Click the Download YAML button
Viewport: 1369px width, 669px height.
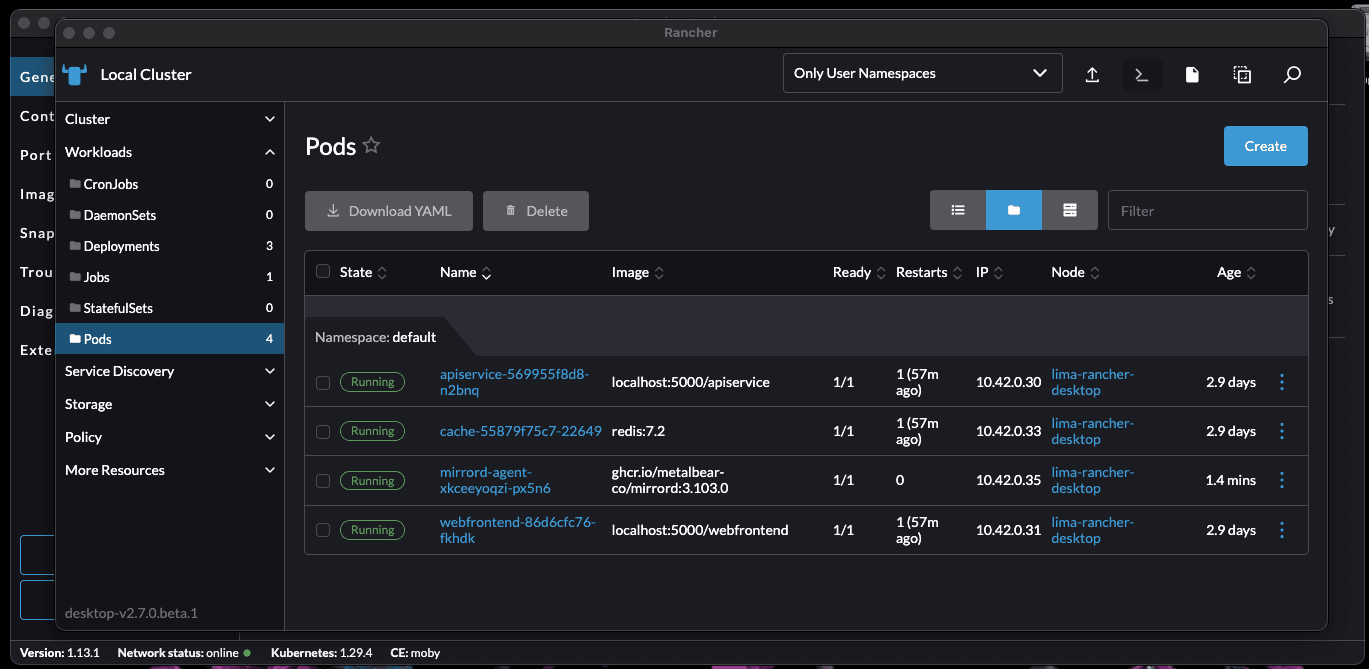(x=389, y=211)
